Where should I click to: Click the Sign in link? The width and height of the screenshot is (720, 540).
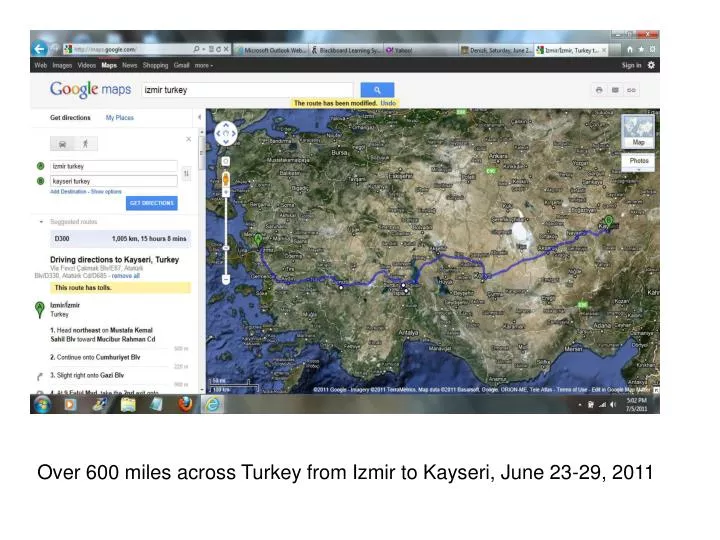pos(631,66)
